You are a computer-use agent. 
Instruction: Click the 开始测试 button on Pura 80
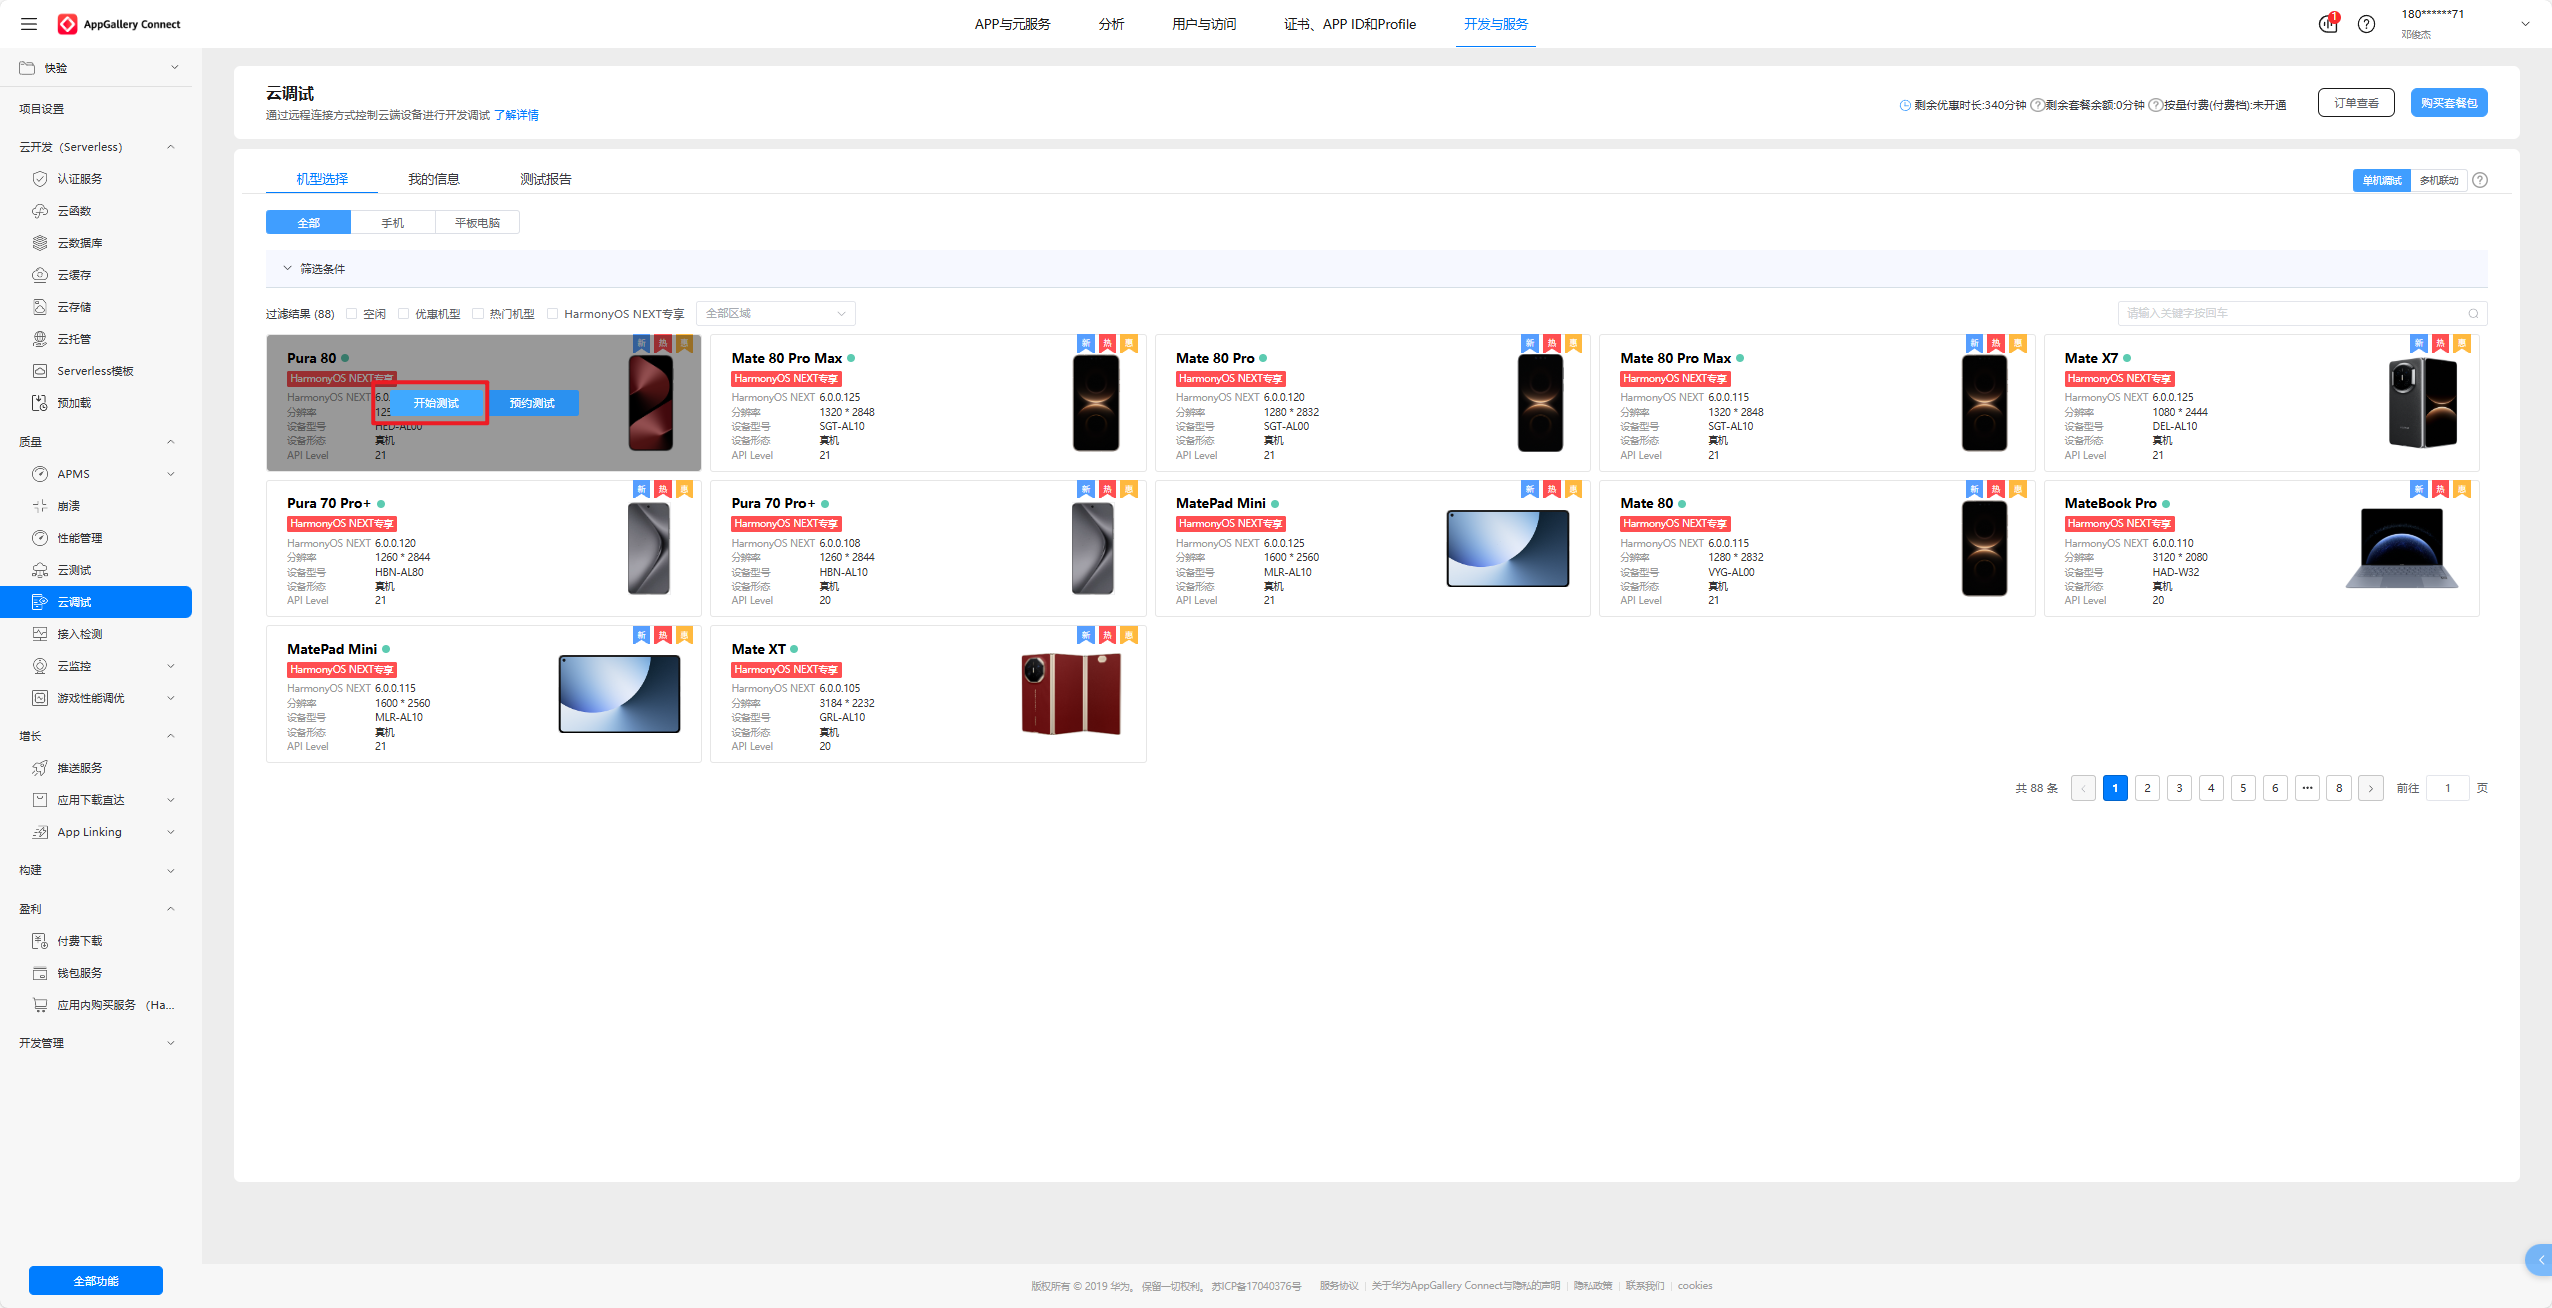pos(436,403)
